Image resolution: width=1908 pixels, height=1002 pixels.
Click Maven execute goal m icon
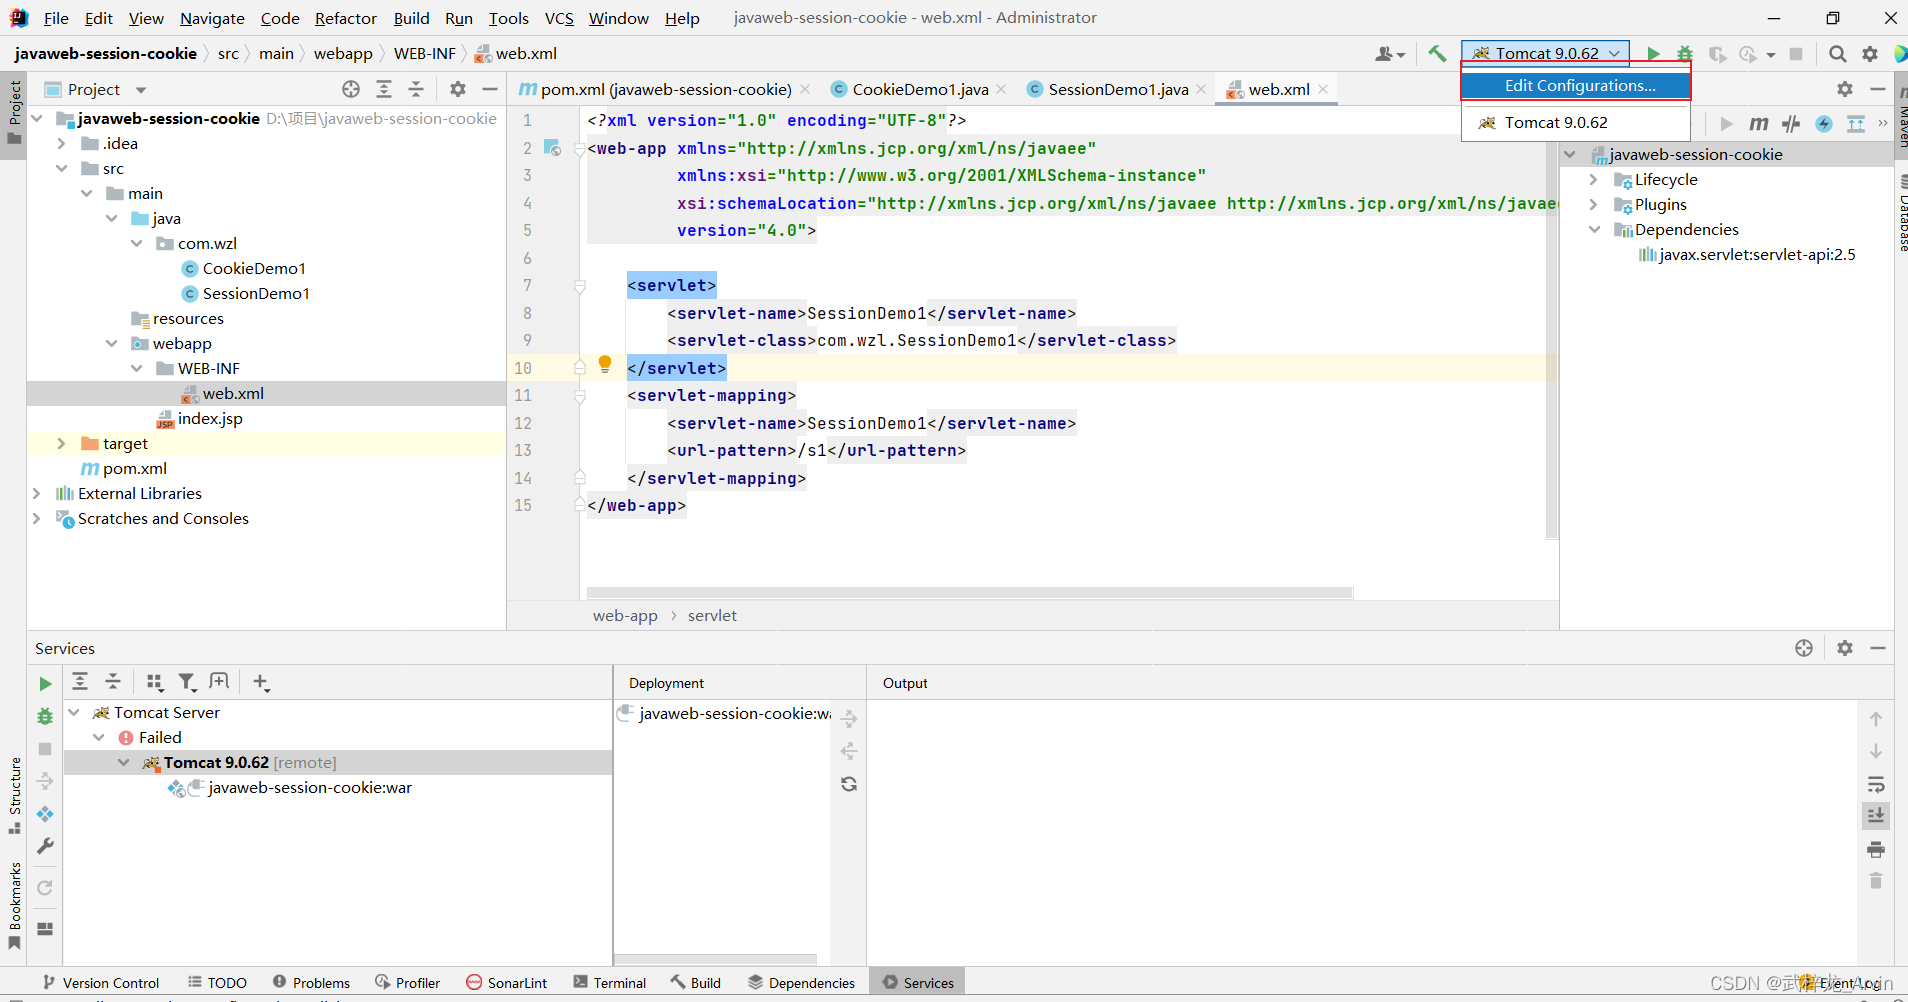coord(1759,124)
